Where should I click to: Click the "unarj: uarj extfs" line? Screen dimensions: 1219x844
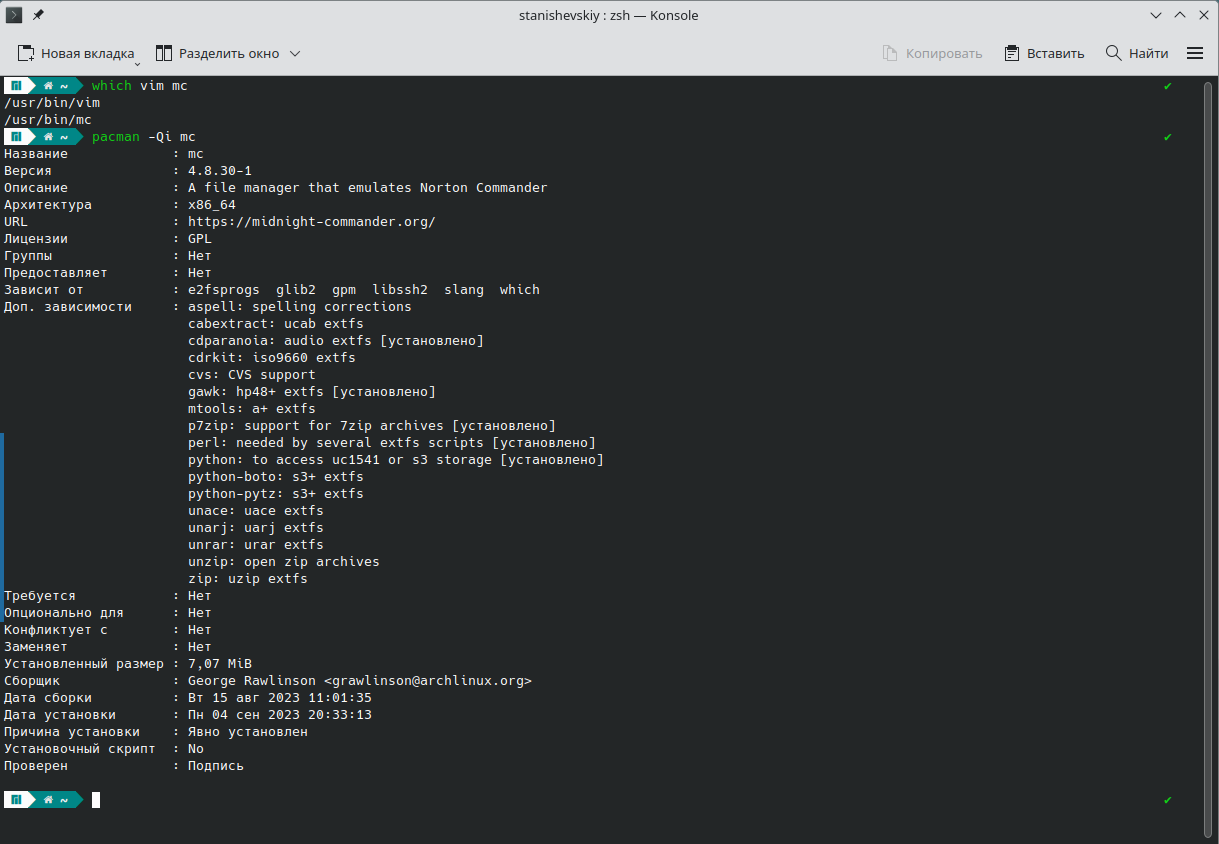256,528
